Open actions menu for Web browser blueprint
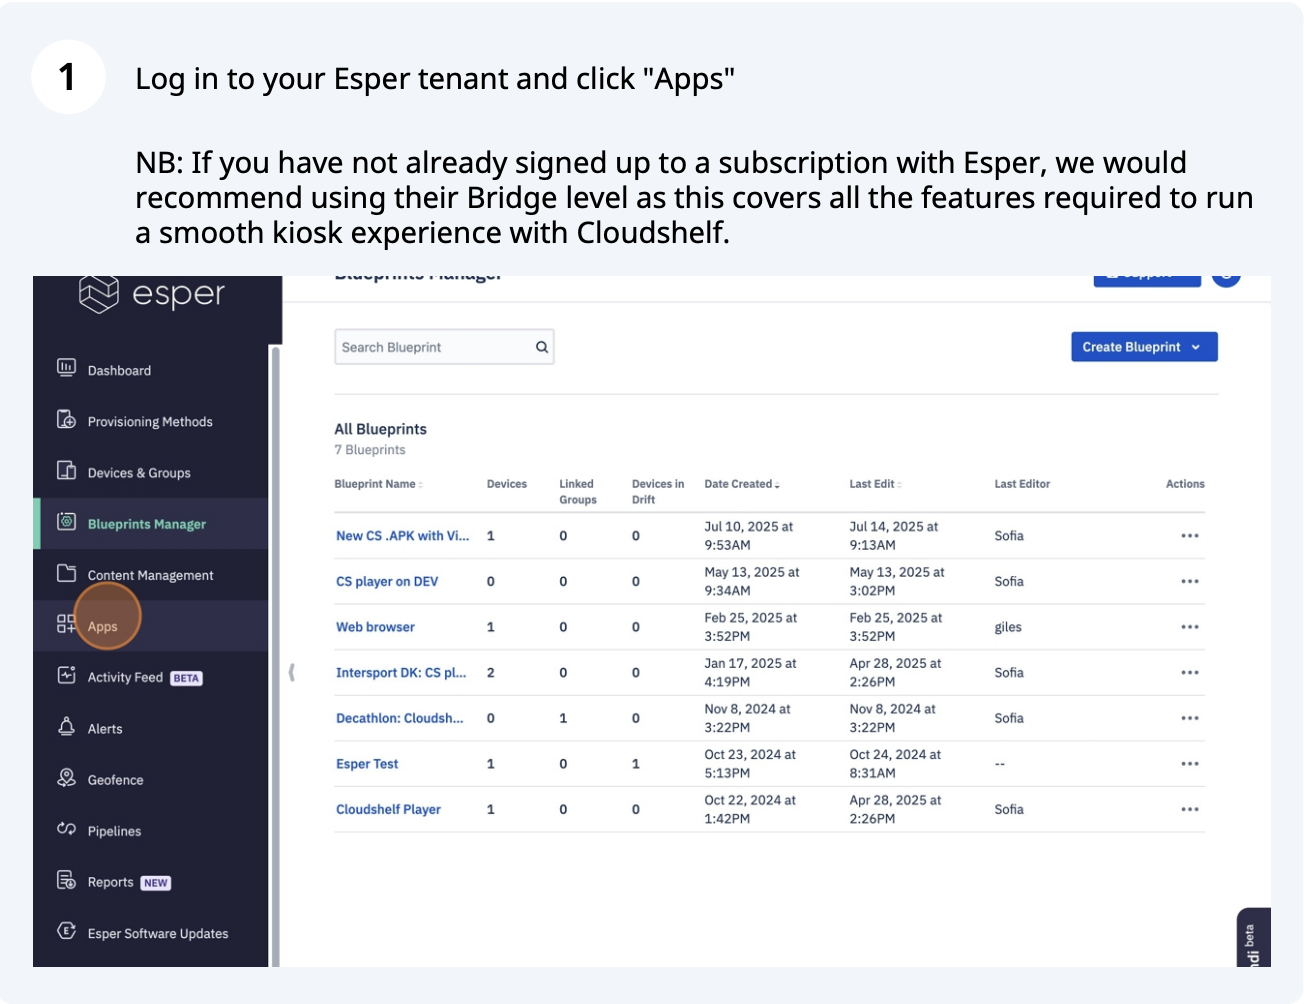Screen dimensions: 1304x1004 point(1189,627)
